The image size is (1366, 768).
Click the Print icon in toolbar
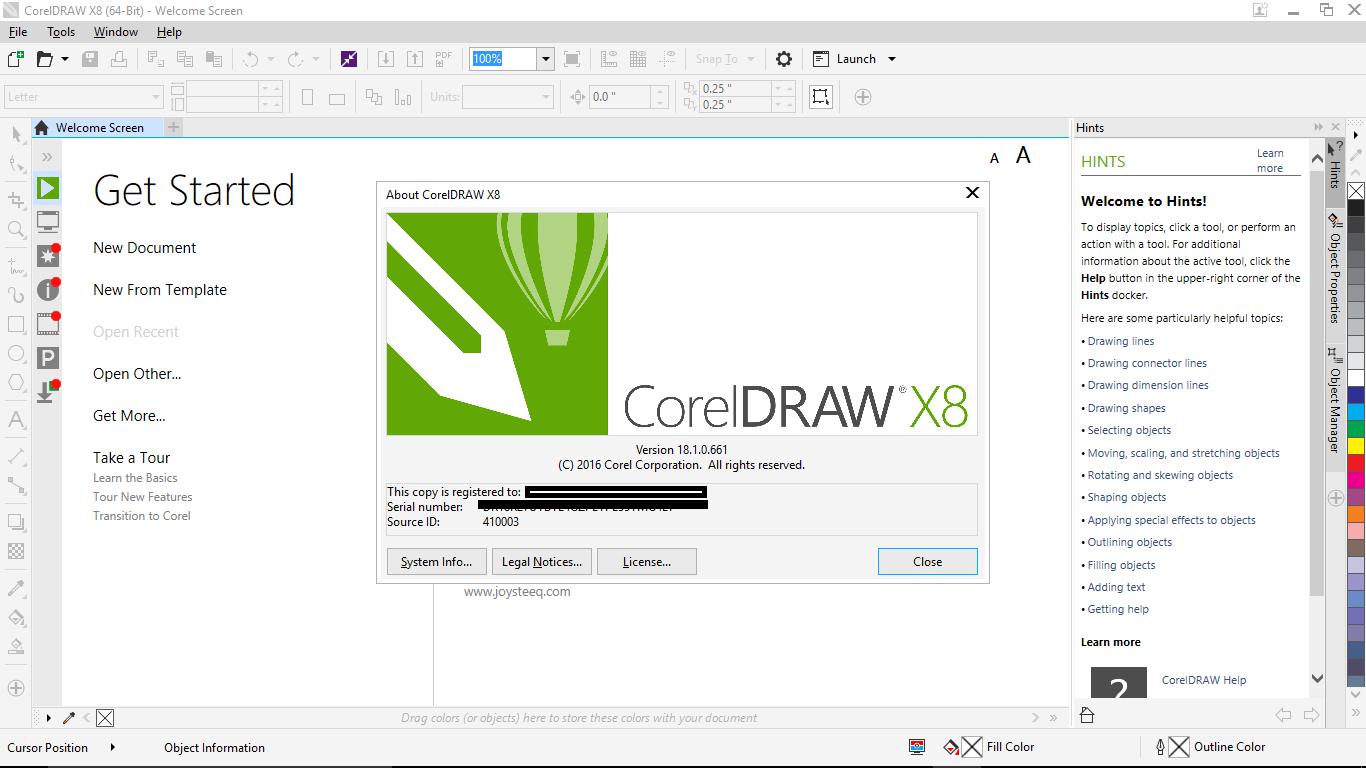[x=119, y=59]
